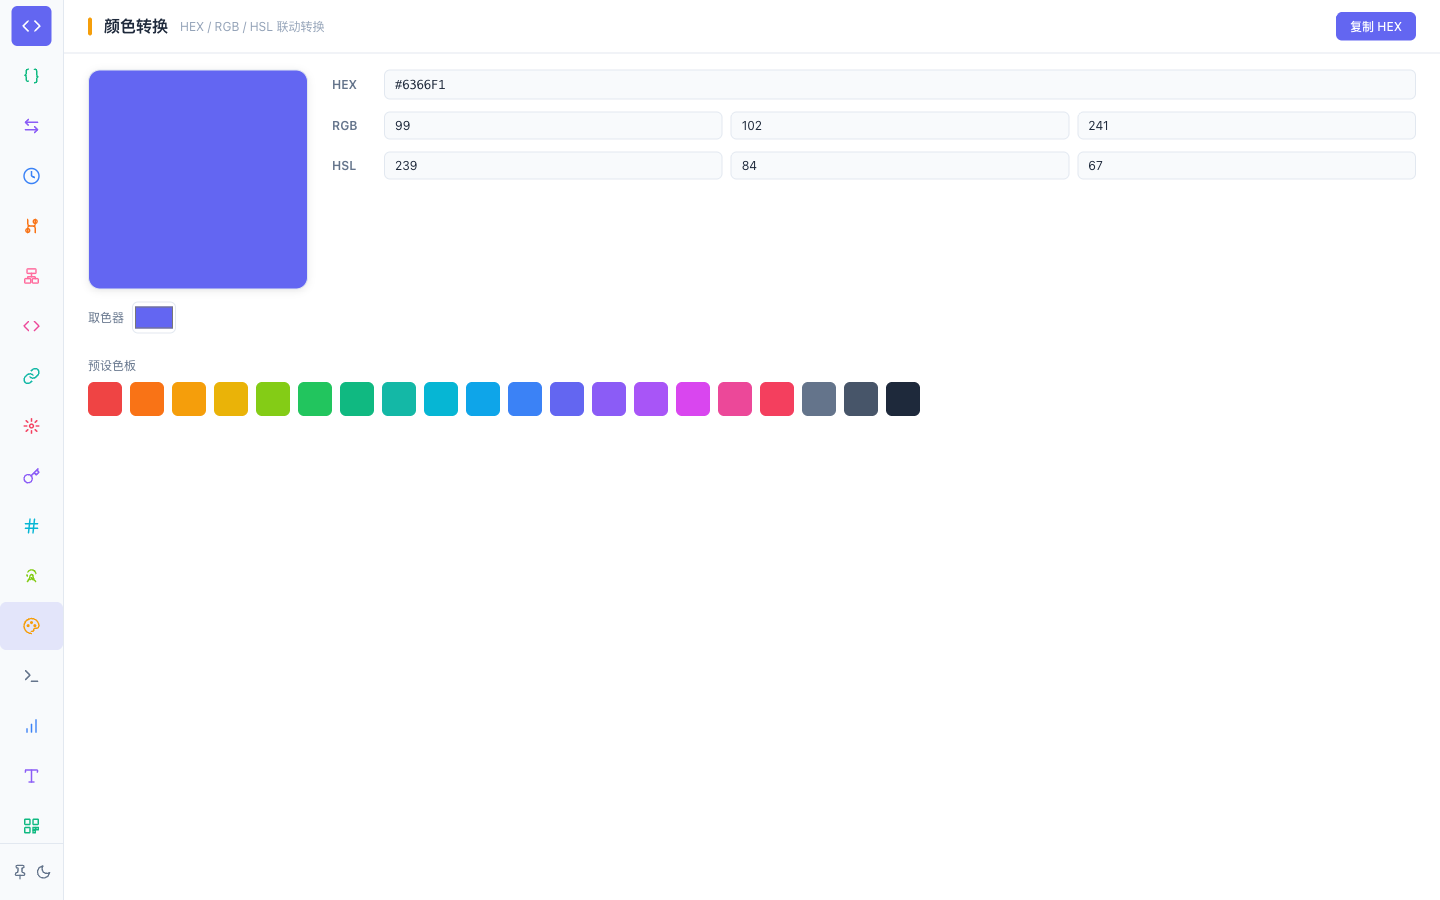This screenshot has height=900, width=1440.
Task: Select the light slate gray preset swatch
Action: (x=819, y=399)
